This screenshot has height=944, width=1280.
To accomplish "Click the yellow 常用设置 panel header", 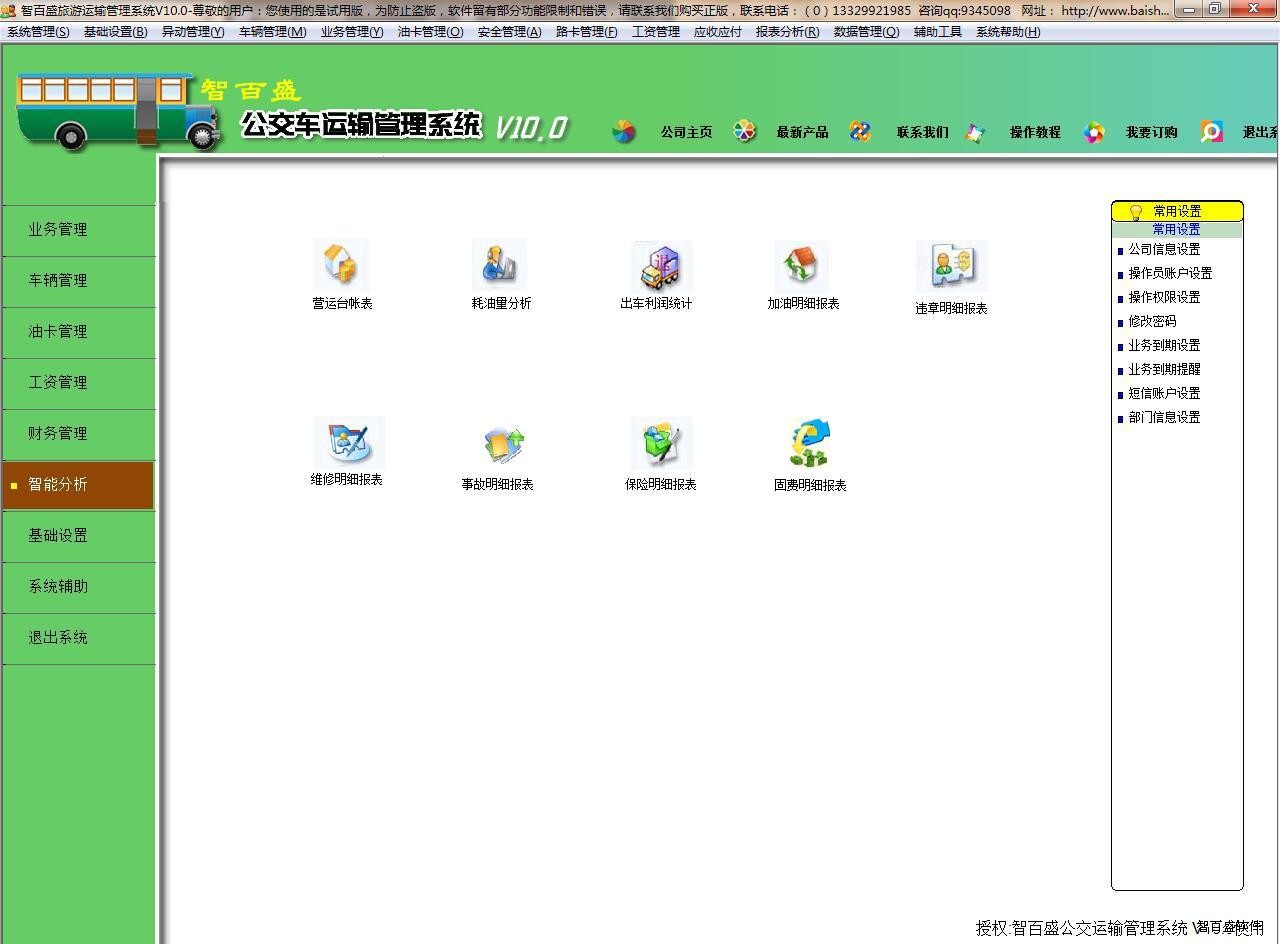I will pyautogui.click(x=1177, y=211).
